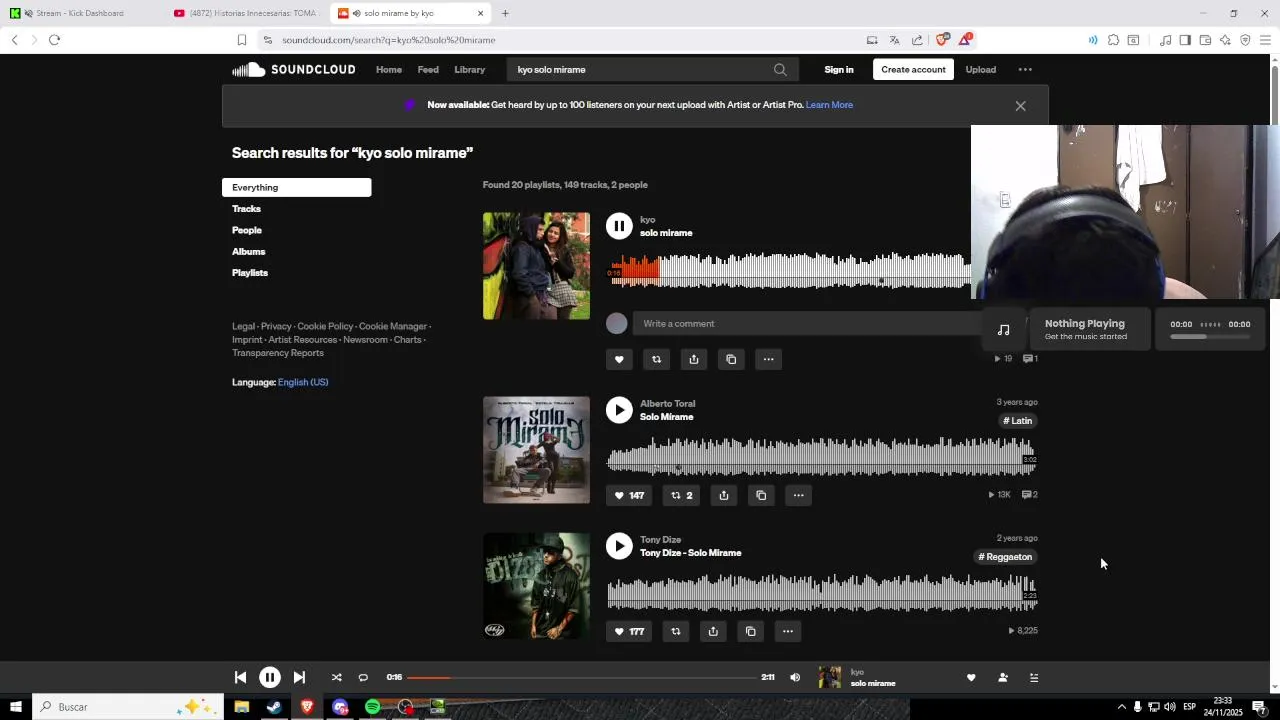This screenshot has width=1280, height=720.
Task: Pause the kyo solo mirame track
Action: (x=619, y=226)
